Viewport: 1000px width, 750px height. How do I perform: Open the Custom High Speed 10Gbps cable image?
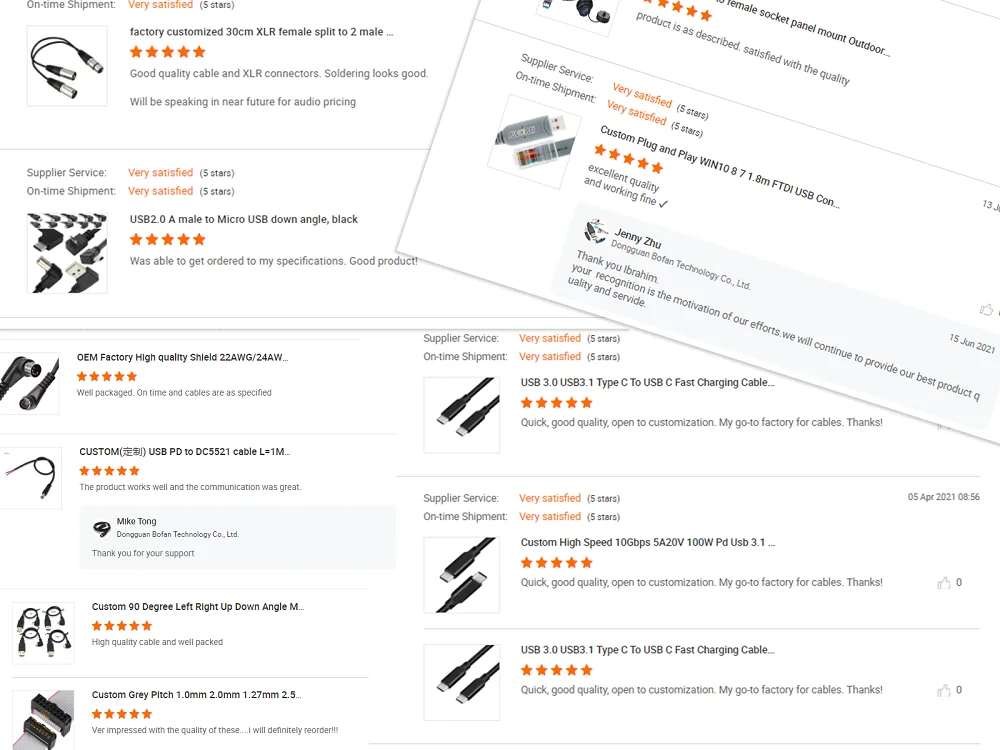(x=462, y=575)
